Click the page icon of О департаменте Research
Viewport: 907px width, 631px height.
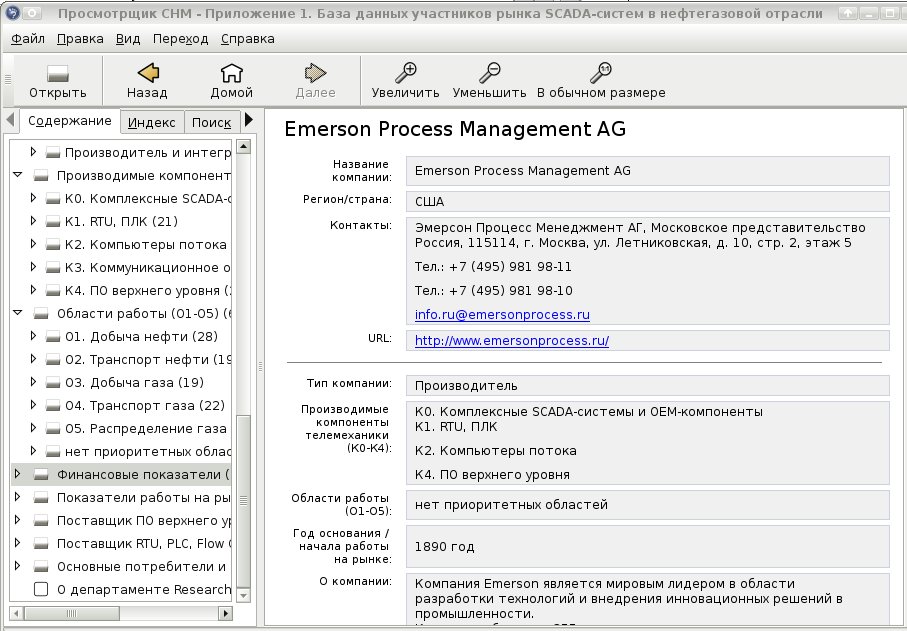pyautogui.click(x=40, y=589)
